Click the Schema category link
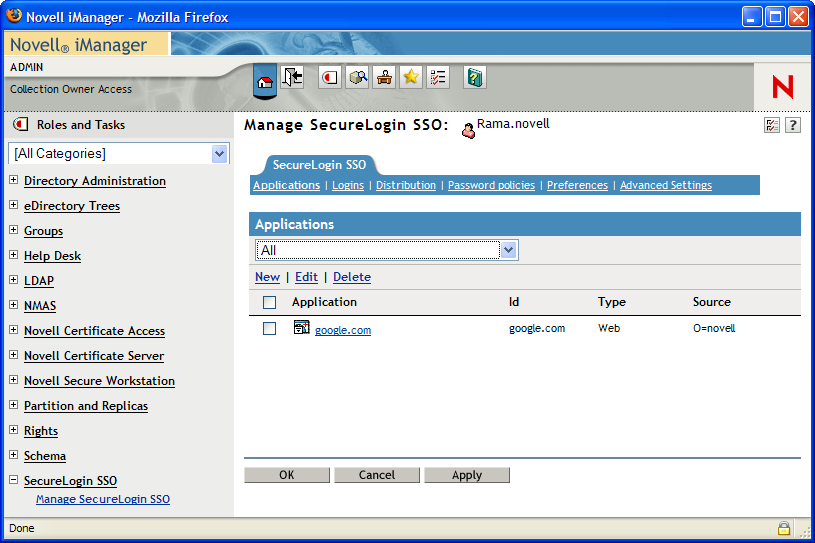The image size is (815, 543). point(45,456)
